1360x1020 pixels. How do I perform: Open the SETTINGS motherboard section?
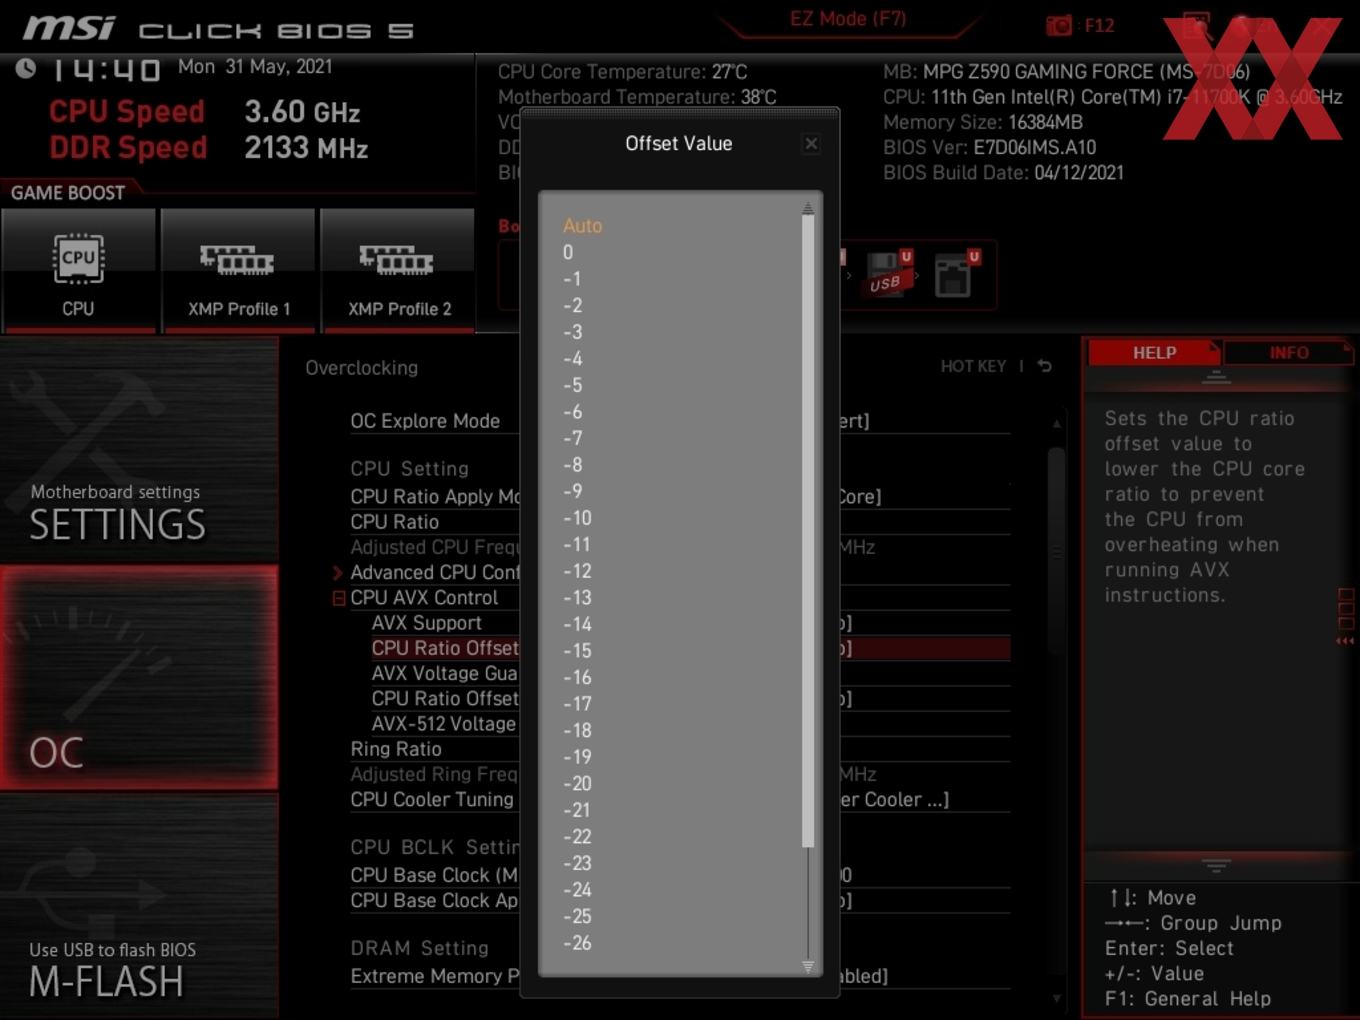click(139, 451)
